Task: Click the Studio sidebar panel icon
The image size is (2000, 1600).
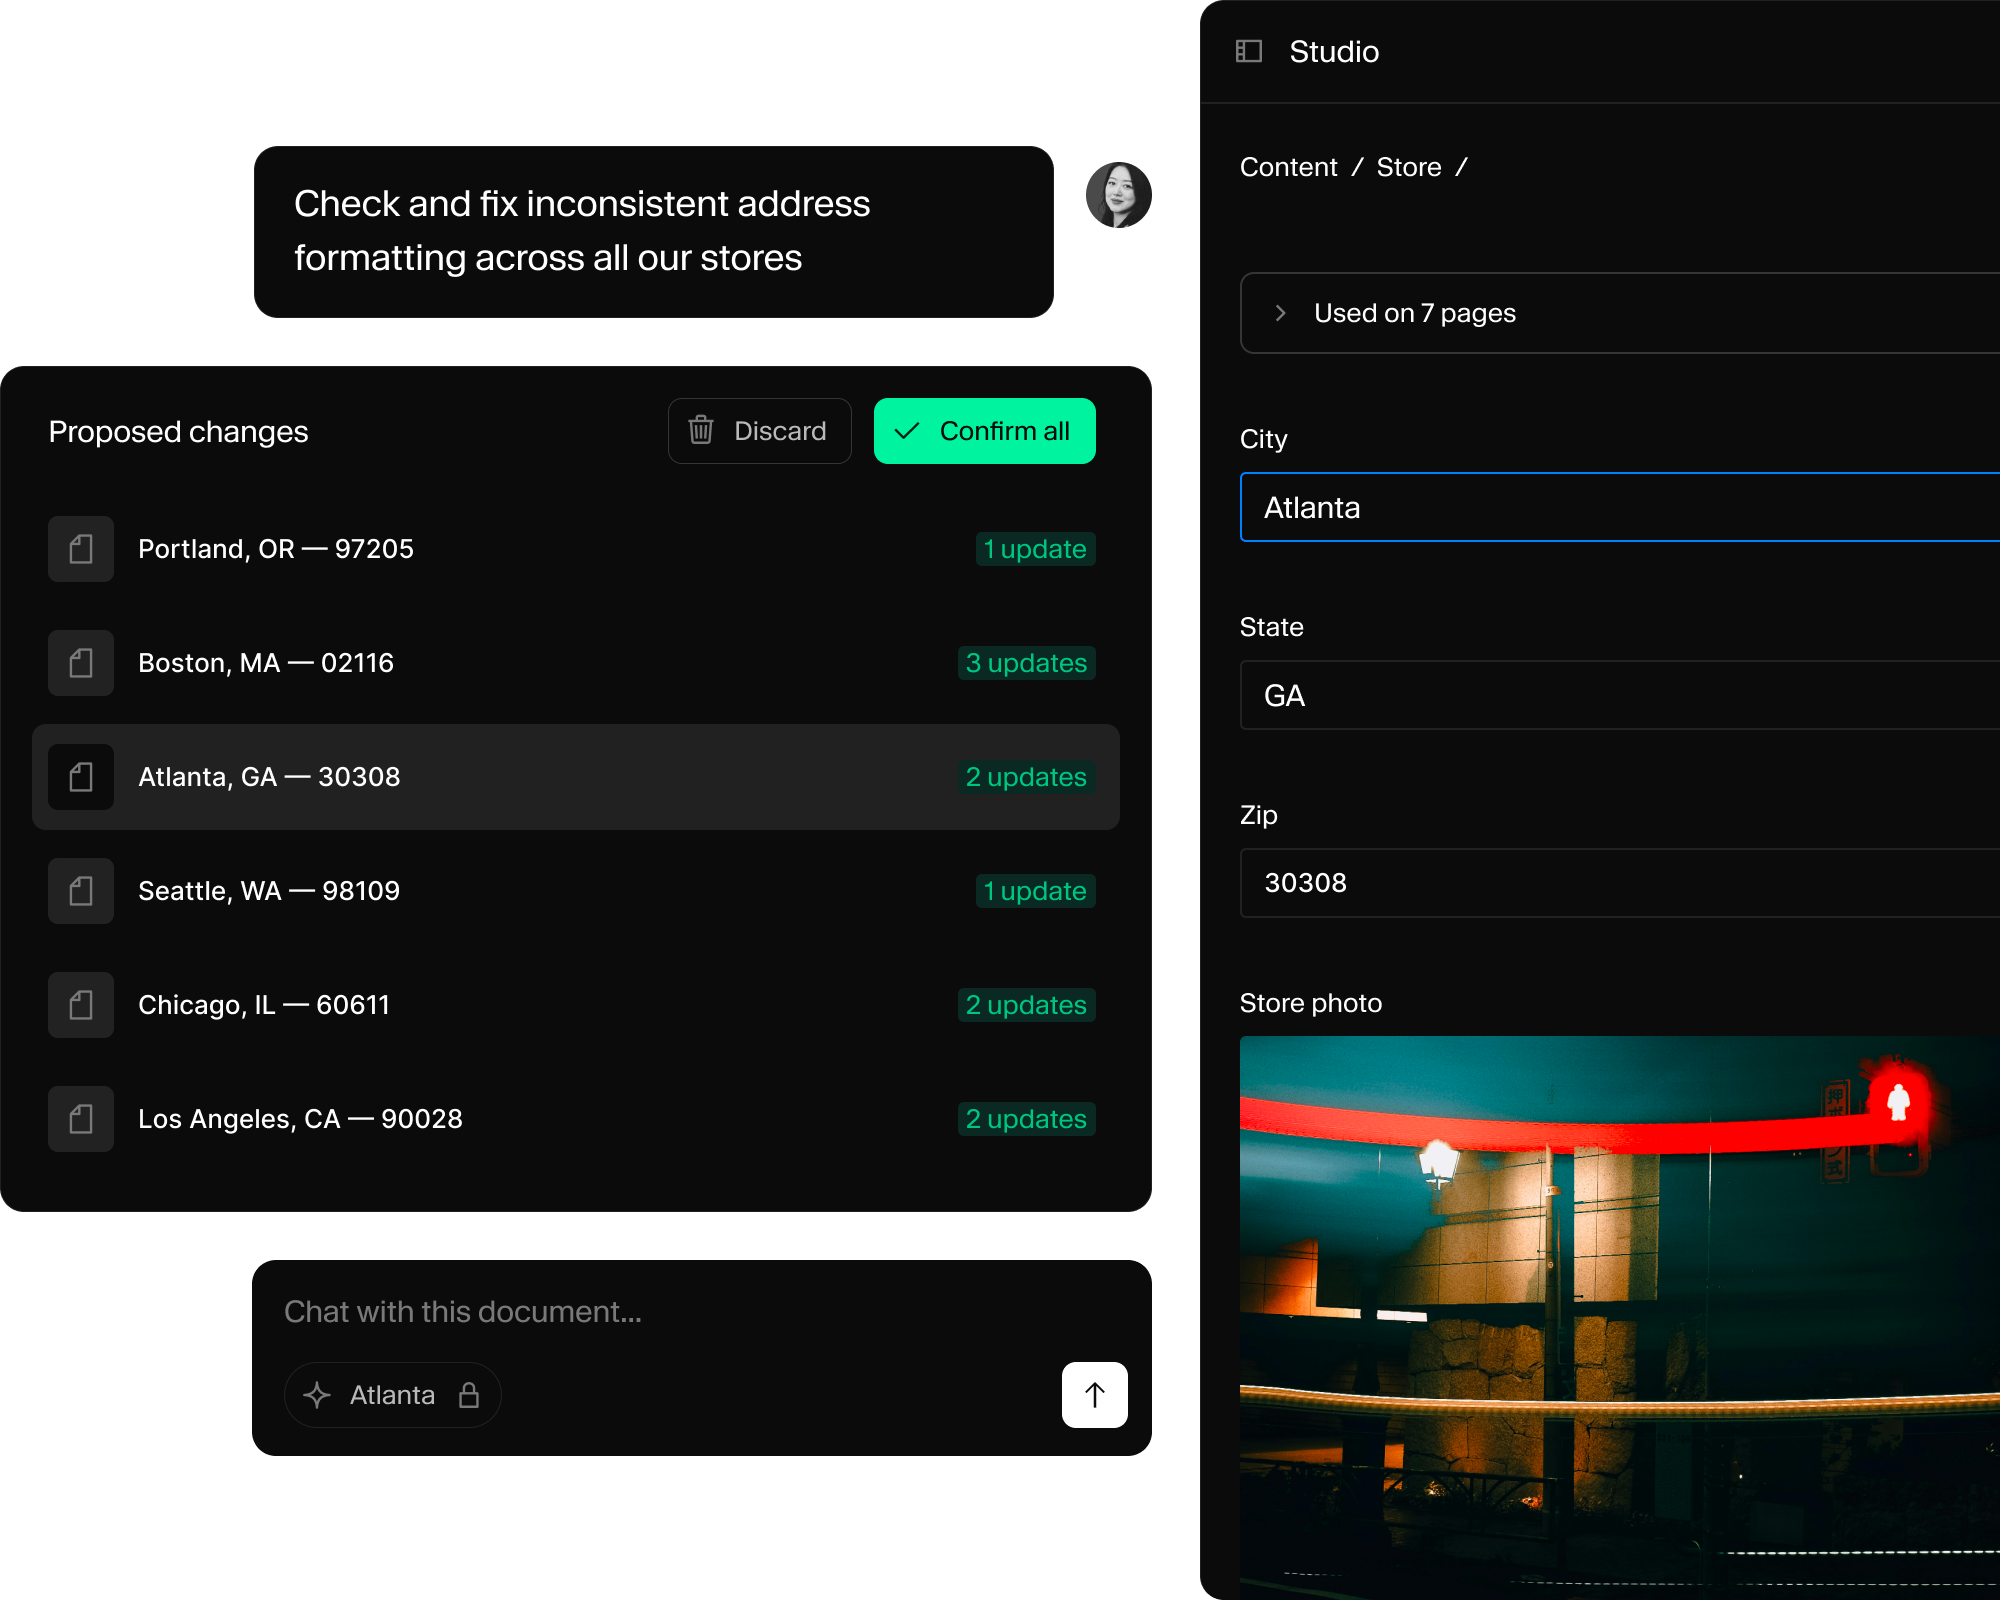Action: click(x=1249, y=51)
